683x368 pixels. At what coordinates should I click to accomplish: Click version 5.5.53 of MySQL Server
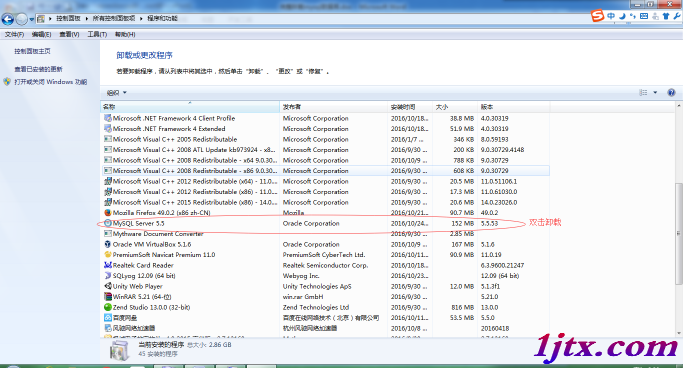[490, 223]
